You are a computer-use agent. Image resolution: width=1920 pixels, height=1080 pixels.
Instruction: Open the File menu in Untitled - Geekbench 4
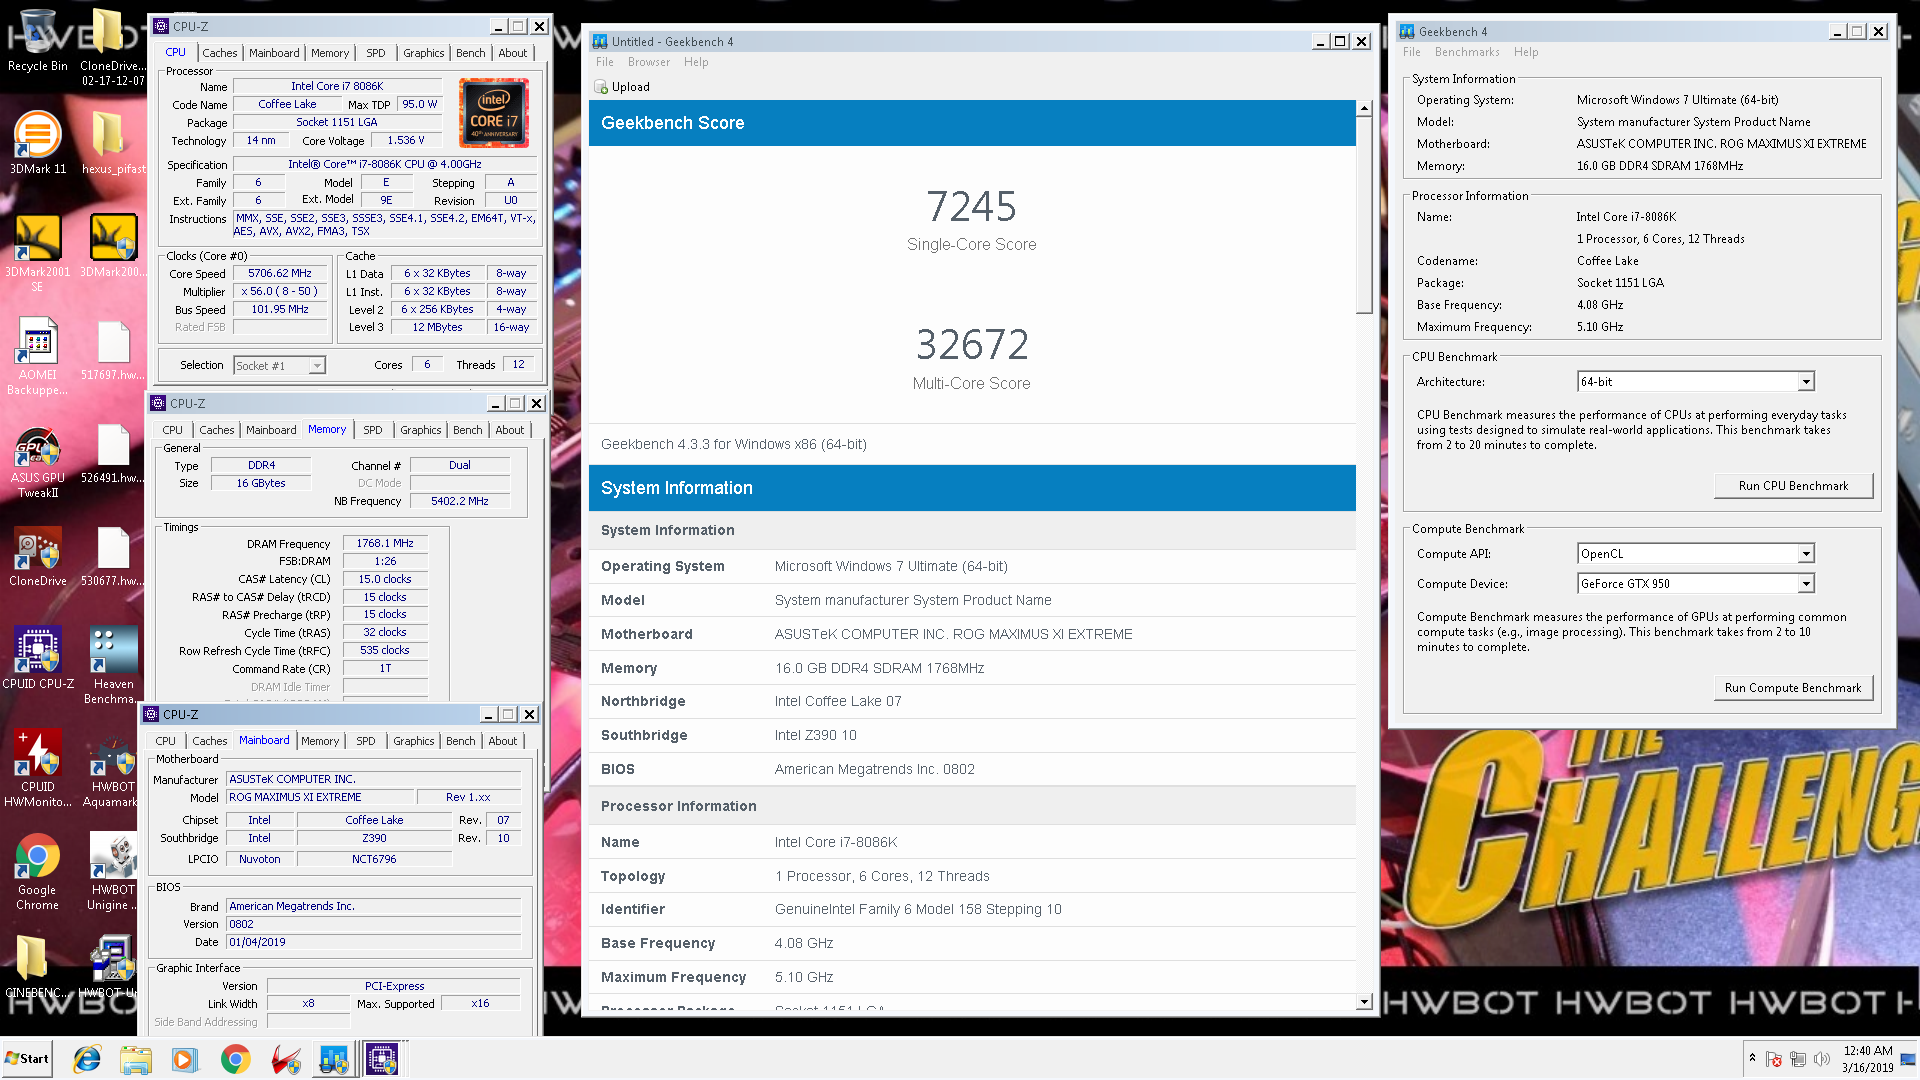coord(605,62)
